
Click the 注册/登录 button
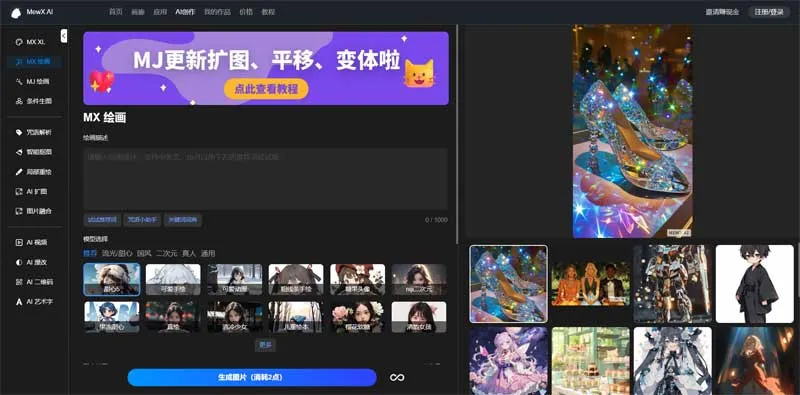[x=769, y=12]
